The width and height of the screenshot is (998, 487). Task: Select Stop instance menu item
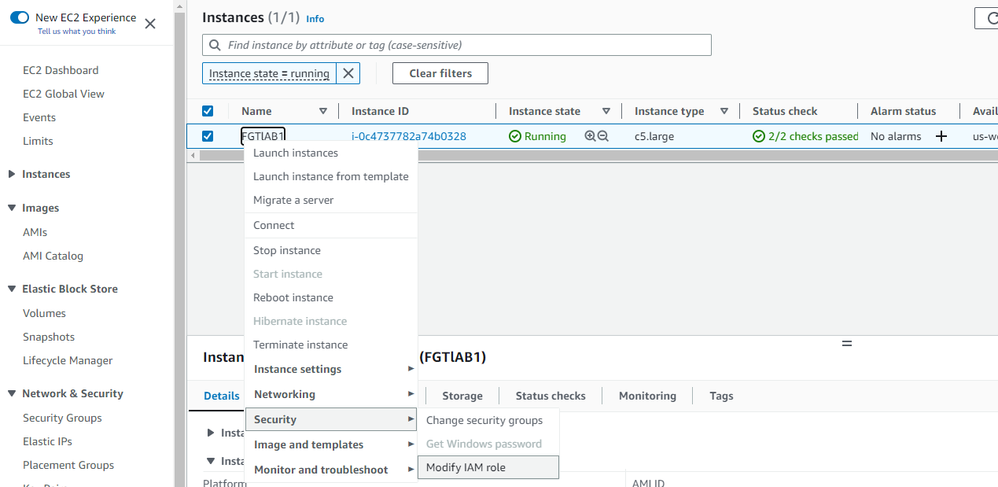coord(331,250)
